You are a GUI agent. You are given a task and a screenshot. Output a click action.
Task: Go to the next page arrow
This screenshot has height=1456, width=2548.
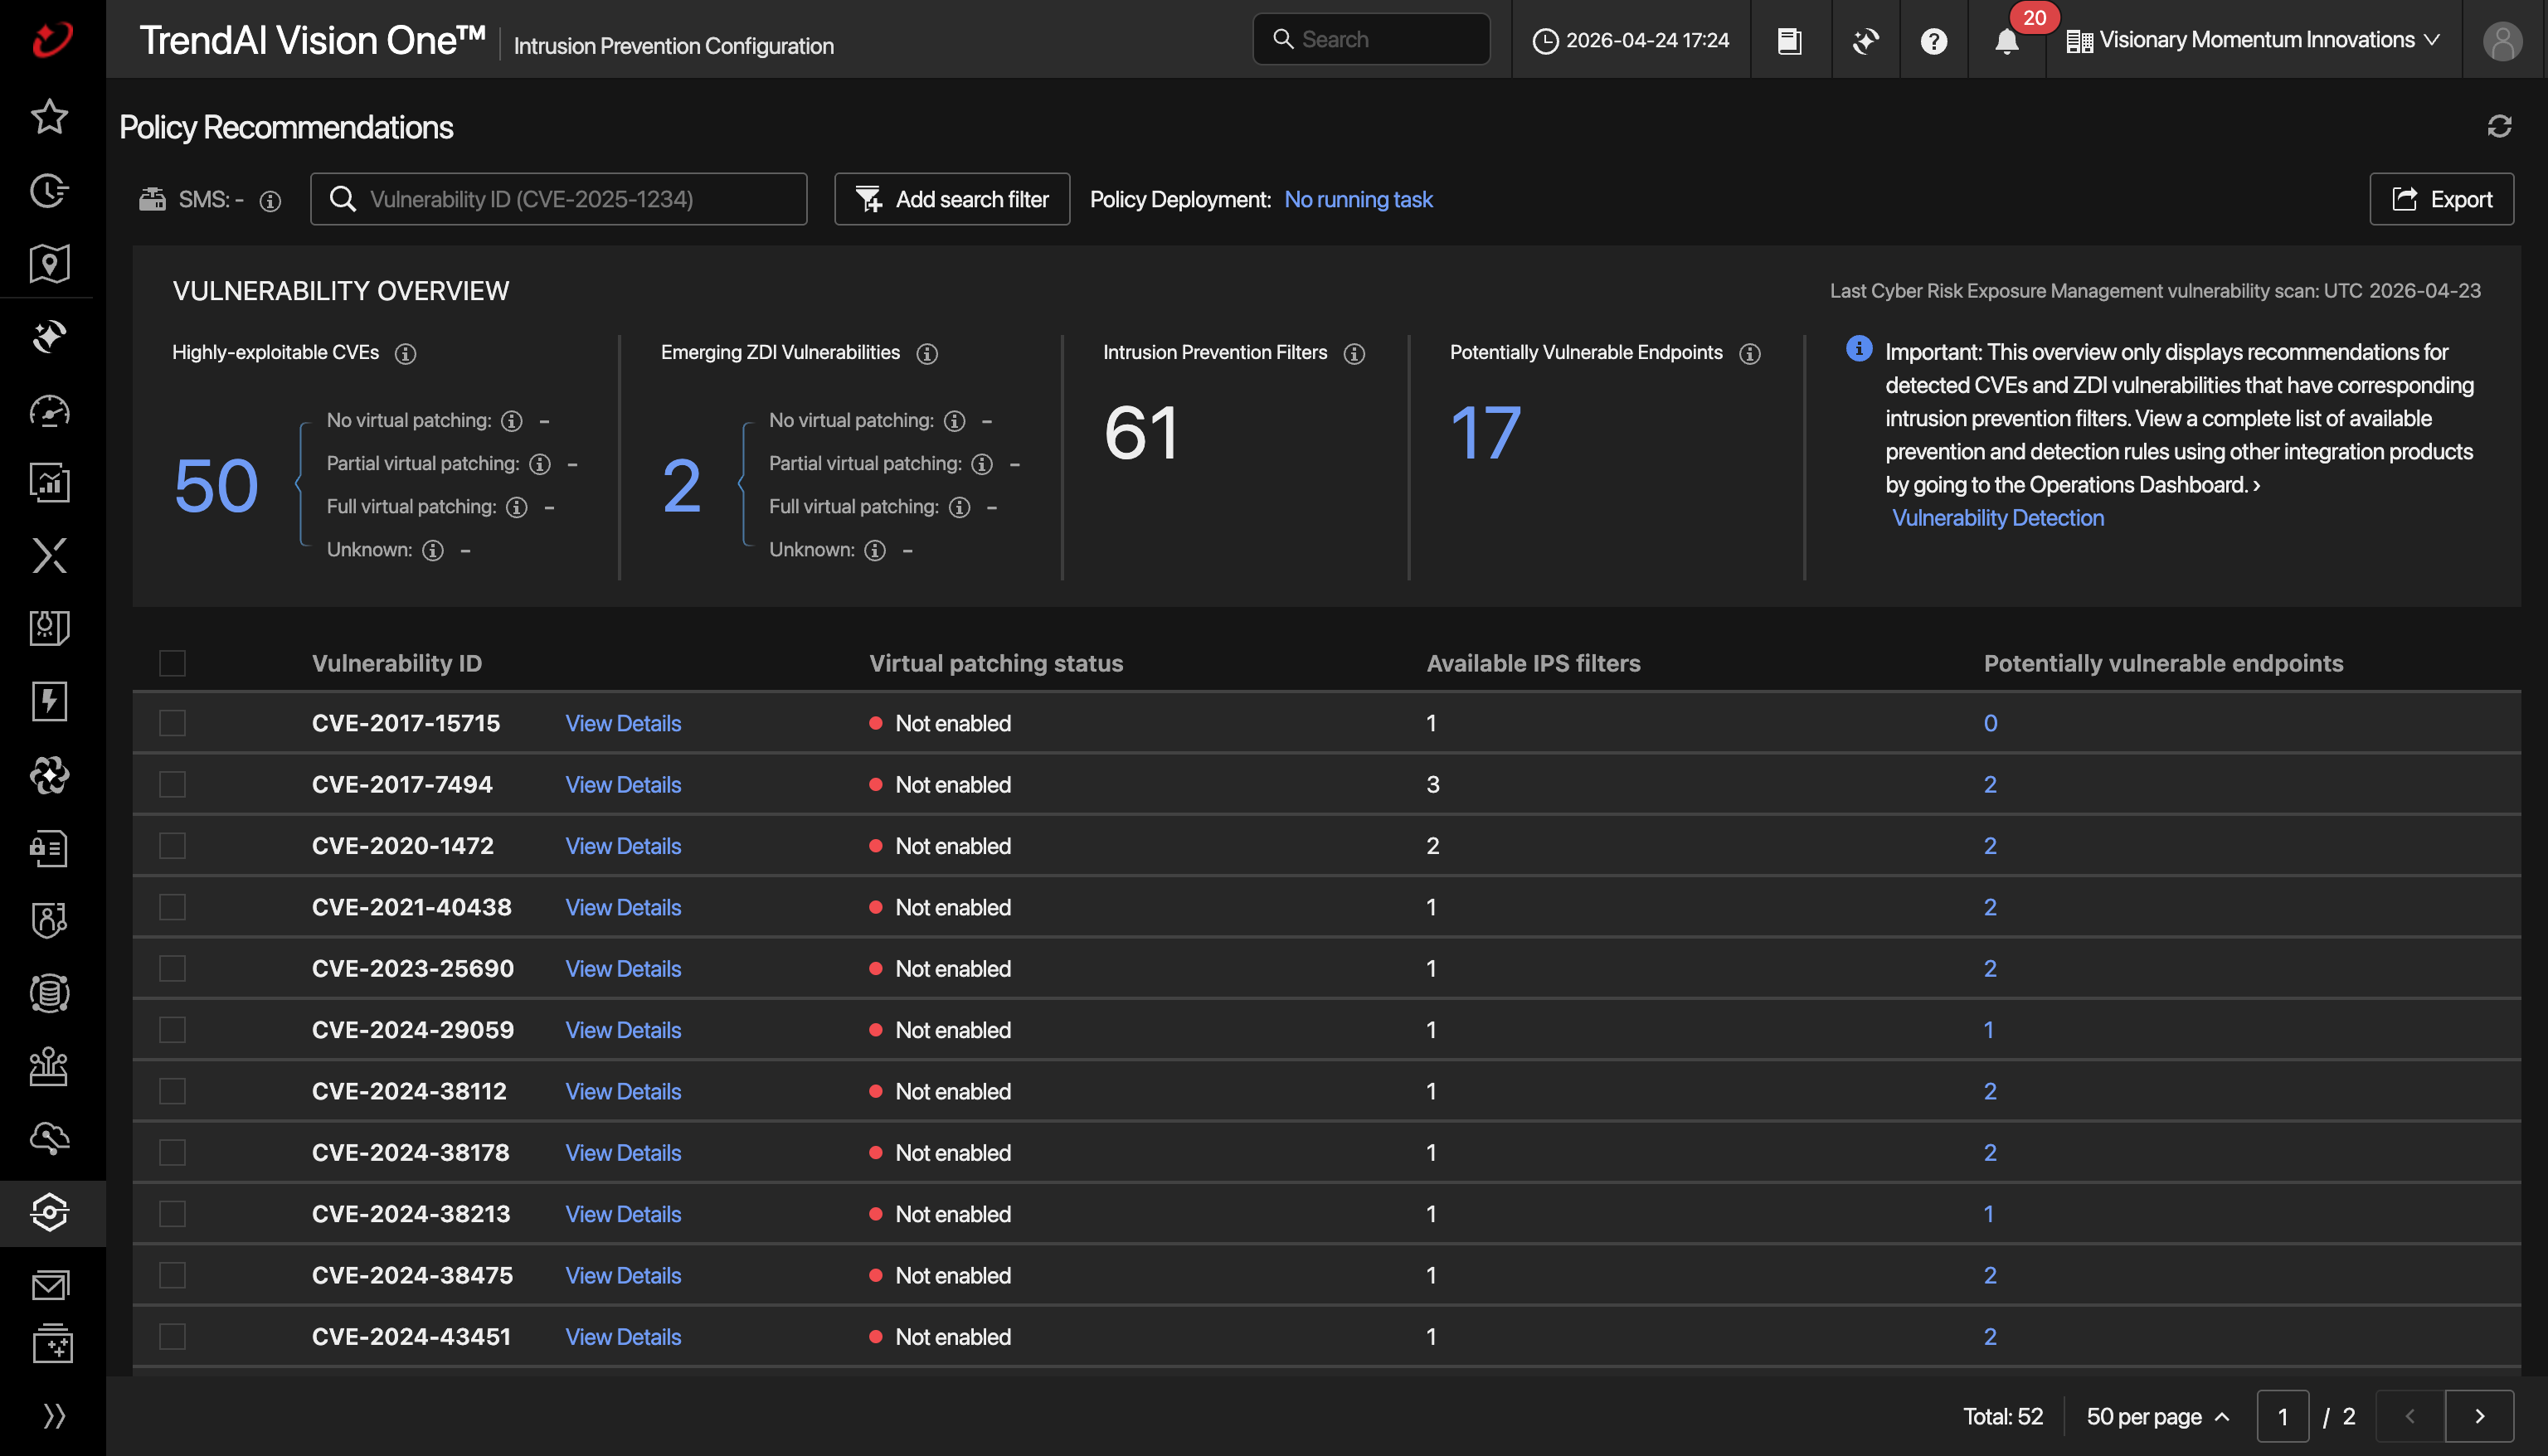click(x=2479, y=1416)
